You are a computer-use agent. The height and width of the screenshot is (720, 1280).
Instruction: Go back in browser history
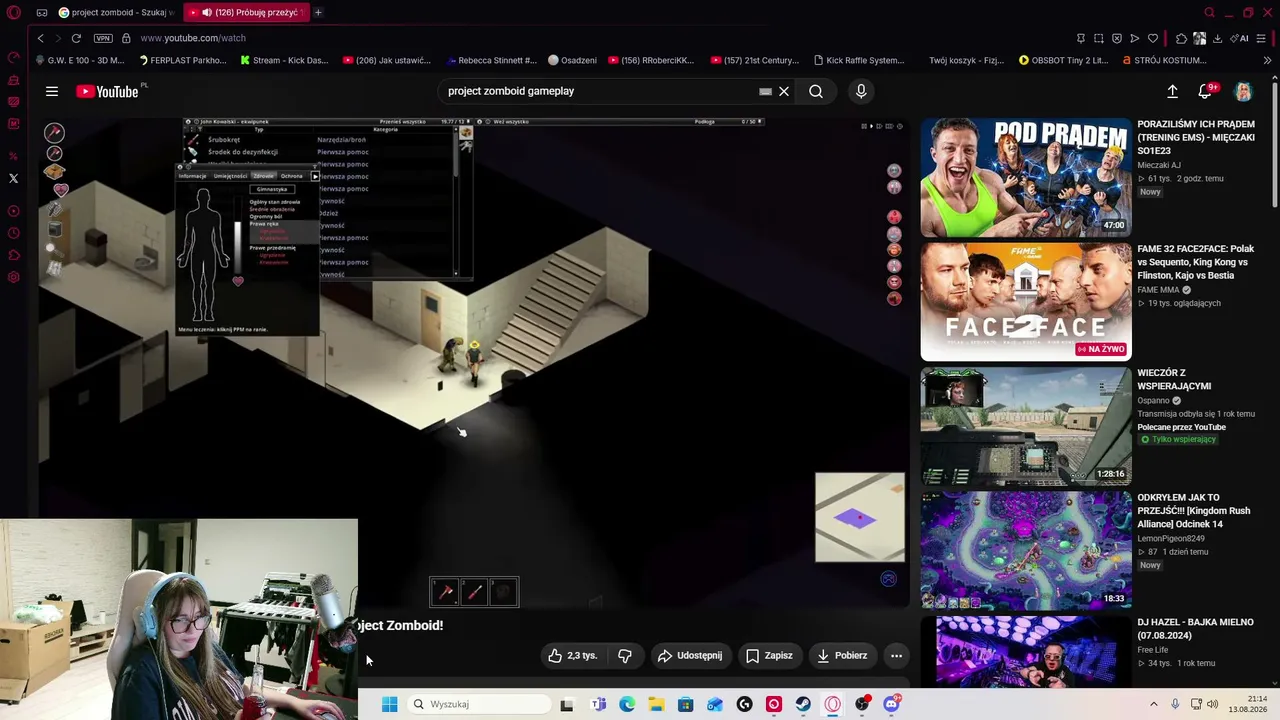point(40,38)
